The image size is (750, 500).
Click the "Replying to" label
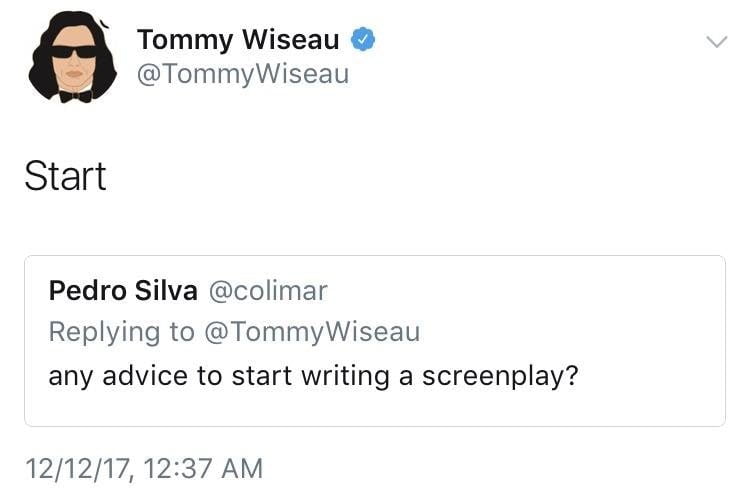coord(122,332)
